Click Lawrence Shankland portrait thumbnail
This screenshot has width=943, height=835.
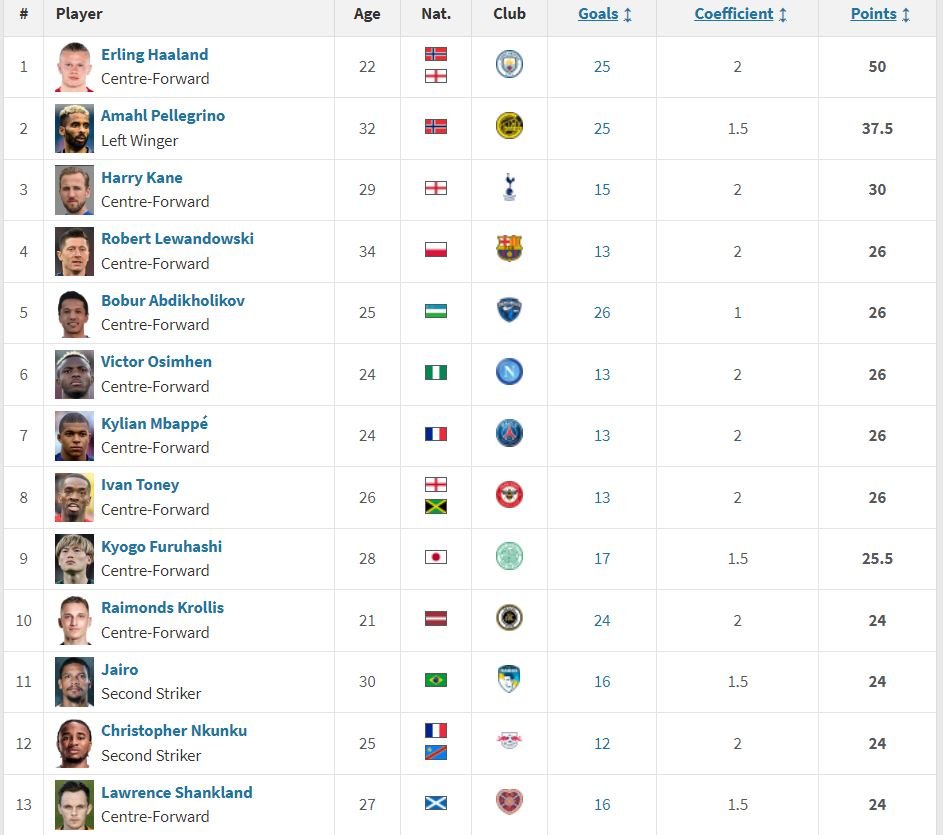[74, 805]
